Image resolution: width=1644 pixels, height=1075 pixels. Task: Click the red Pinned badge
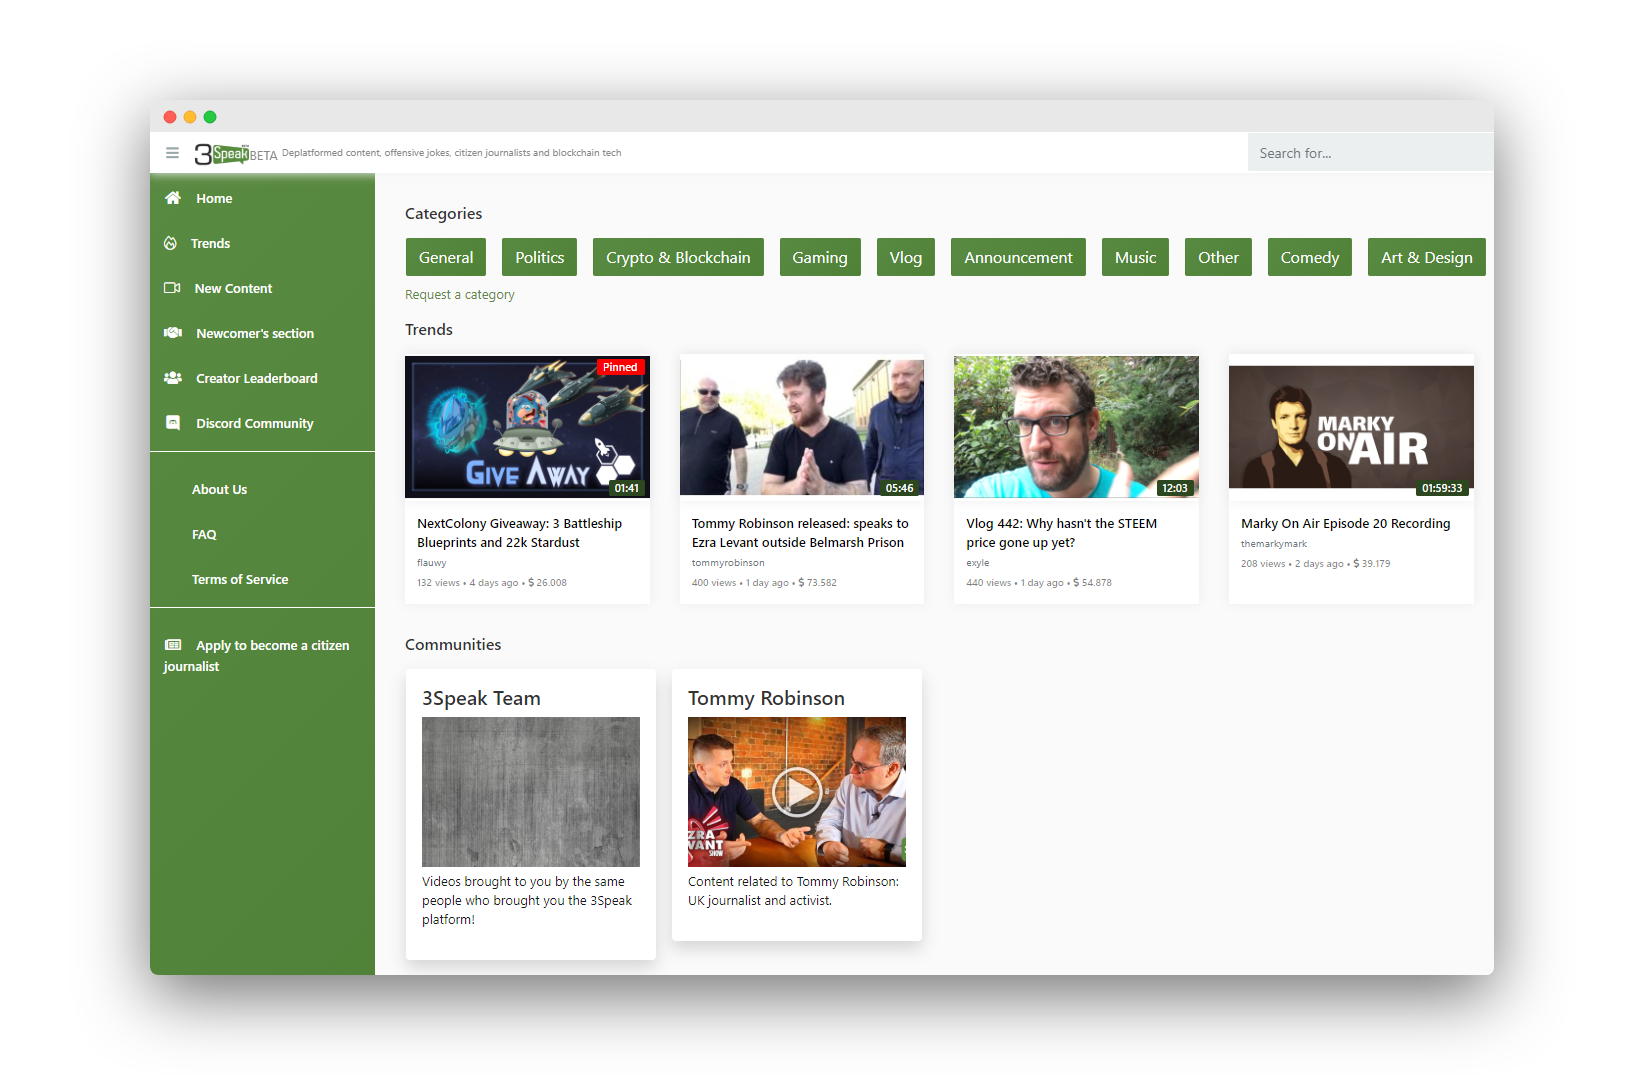[x=620, y=367]
